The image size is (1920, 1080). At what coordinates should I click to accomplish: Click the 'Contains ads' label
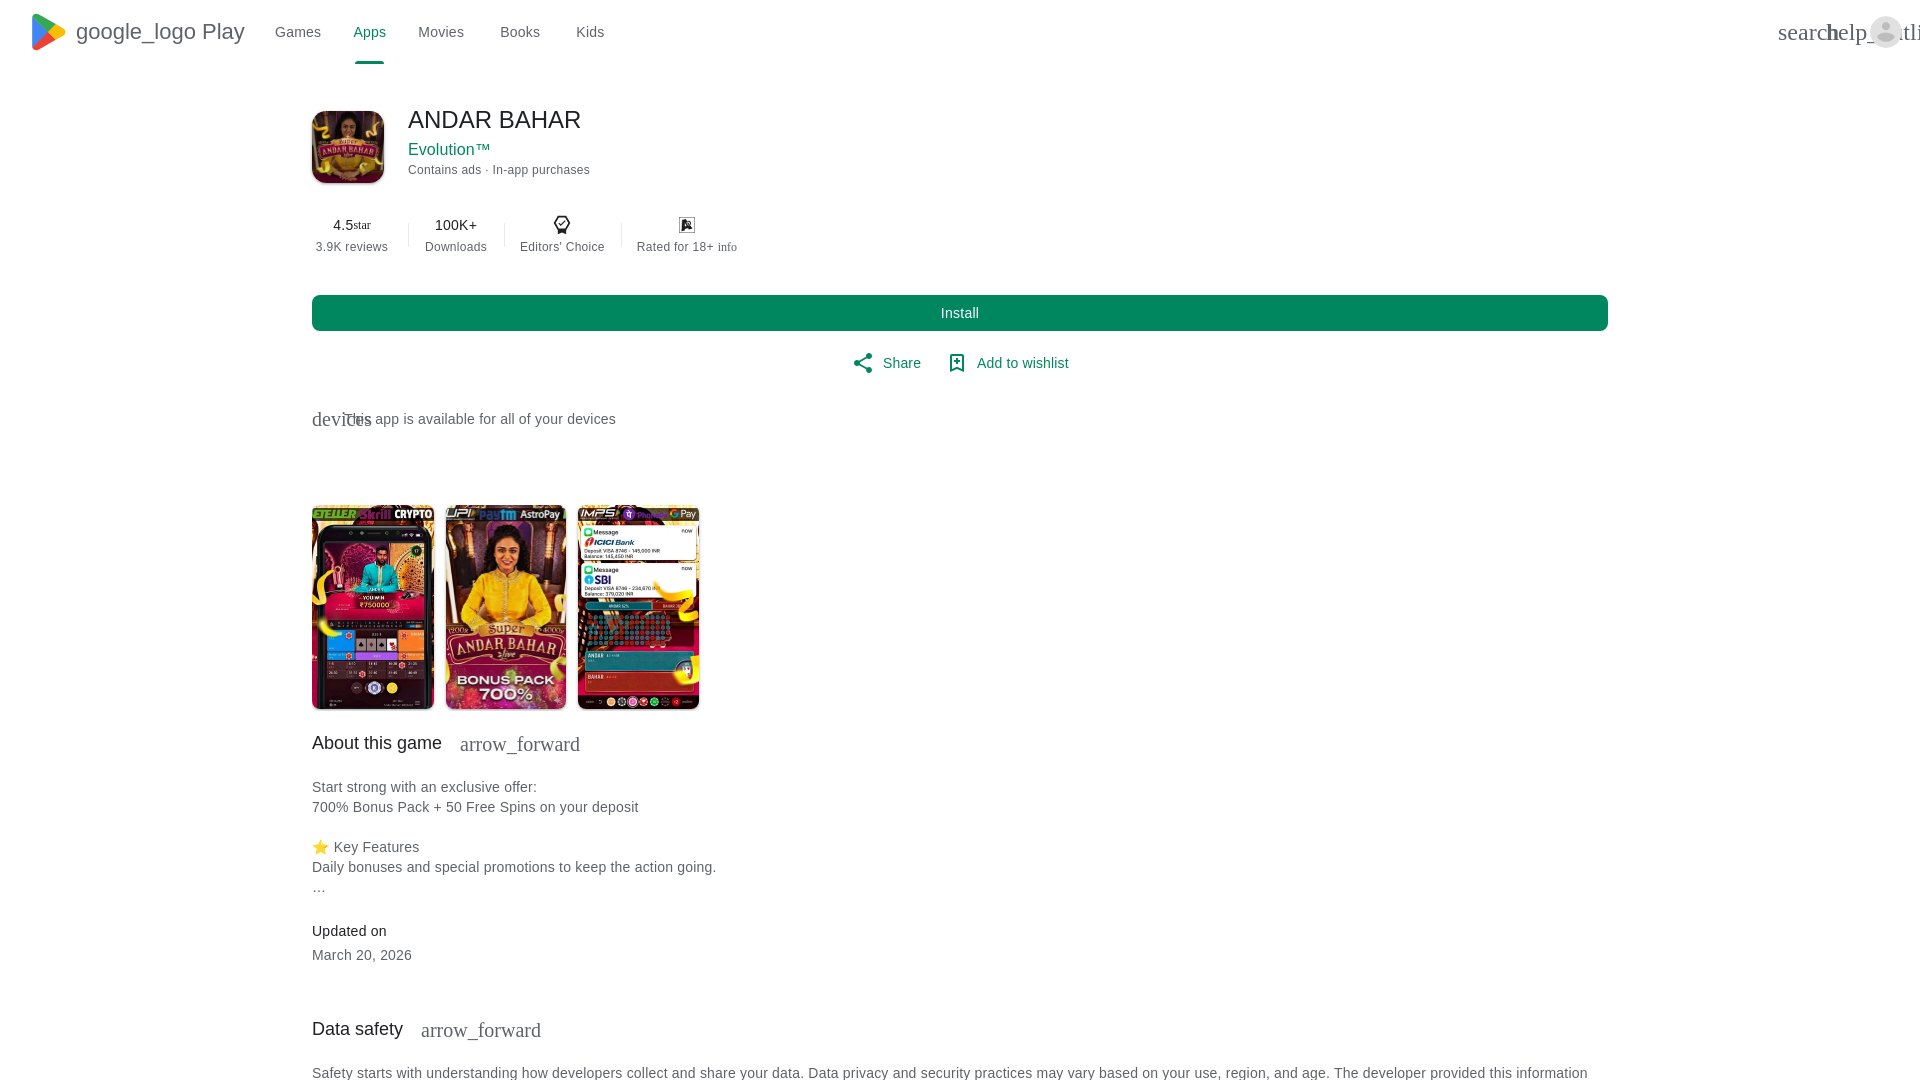point(444,170)
